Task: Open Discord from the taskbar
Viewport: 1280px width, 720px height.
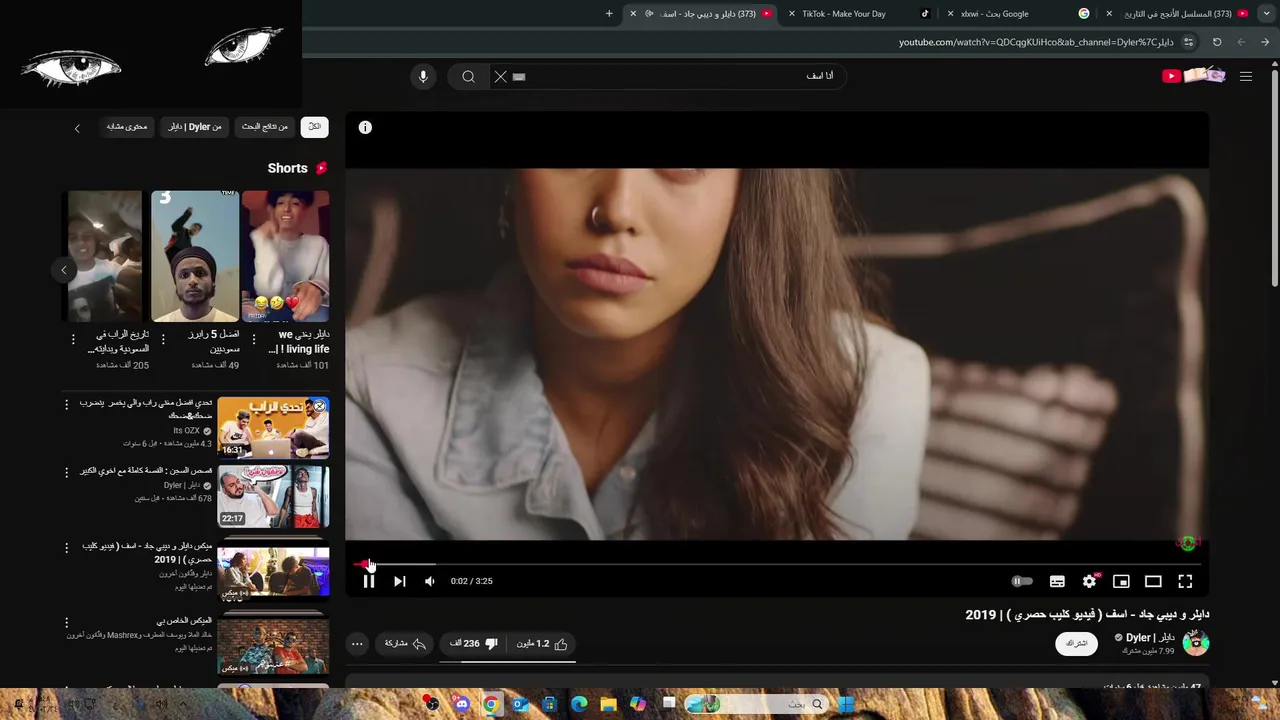Action: 461,704
